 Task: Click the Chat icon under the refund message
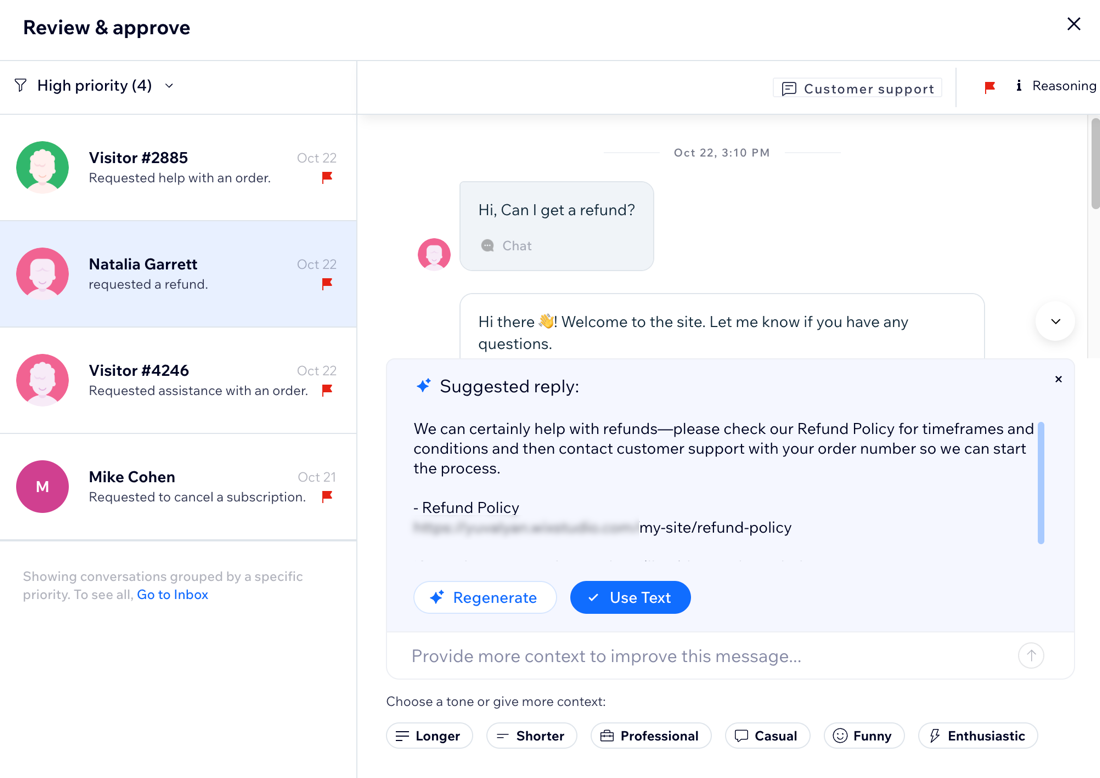487,245
